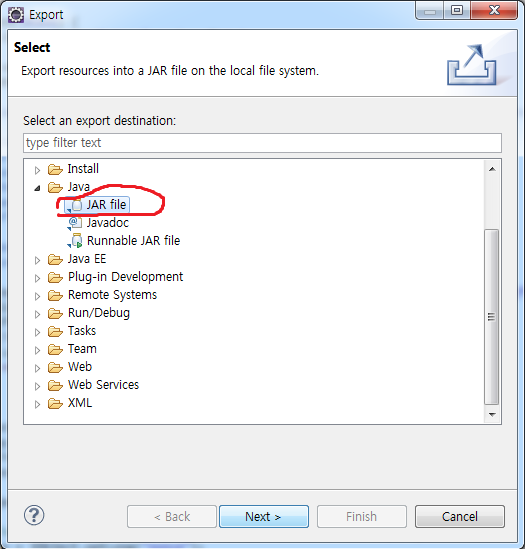Screen dimensions: 525x549
Task: Select the JAR file export icon
Action: point(74,205)
